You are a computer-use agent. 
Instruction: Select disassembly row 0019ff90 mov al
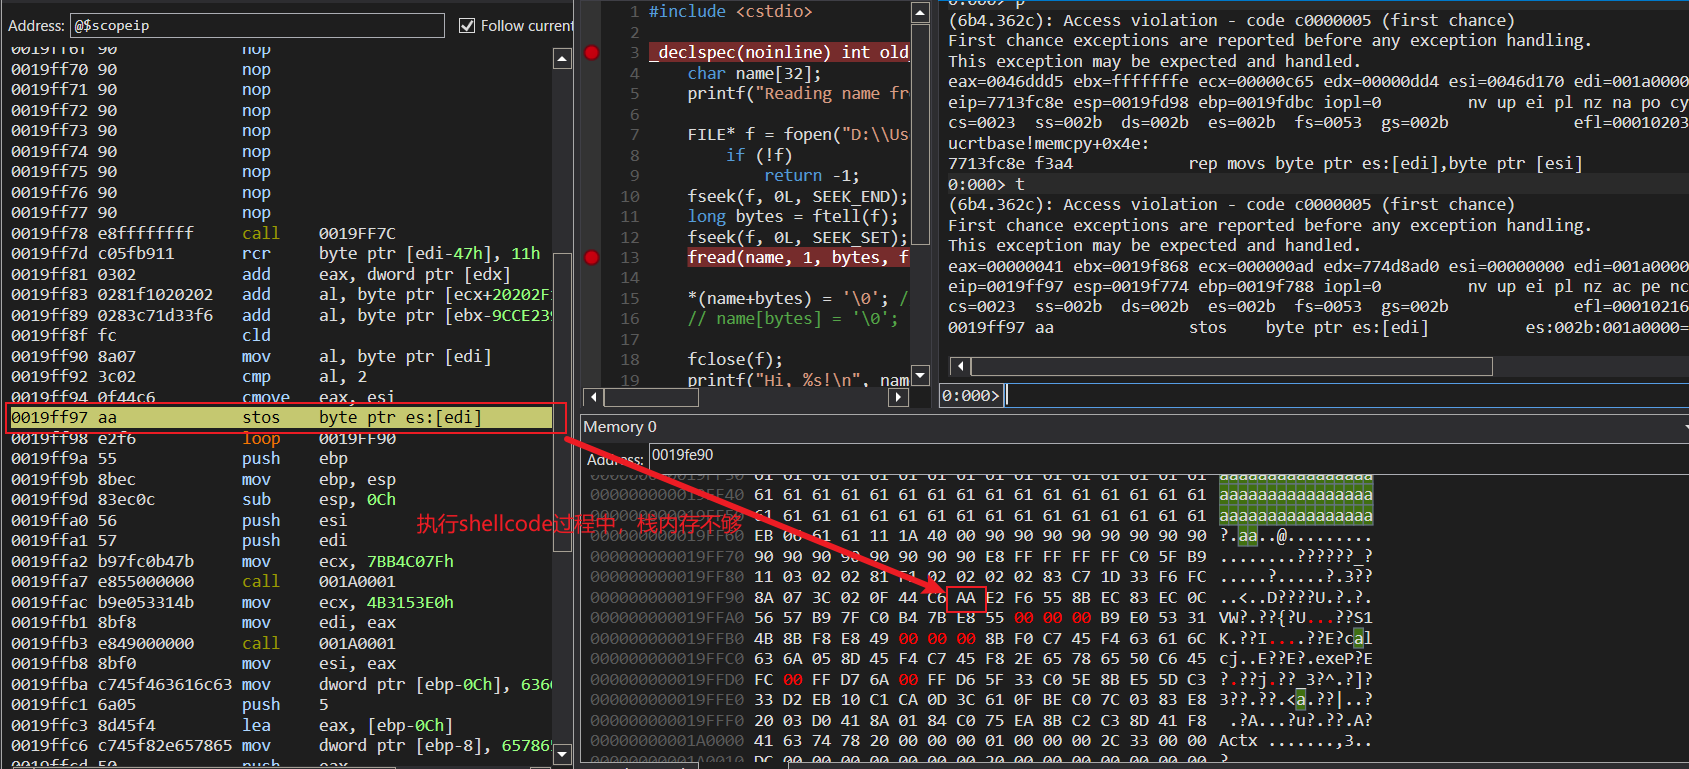[x=281, y=356]
